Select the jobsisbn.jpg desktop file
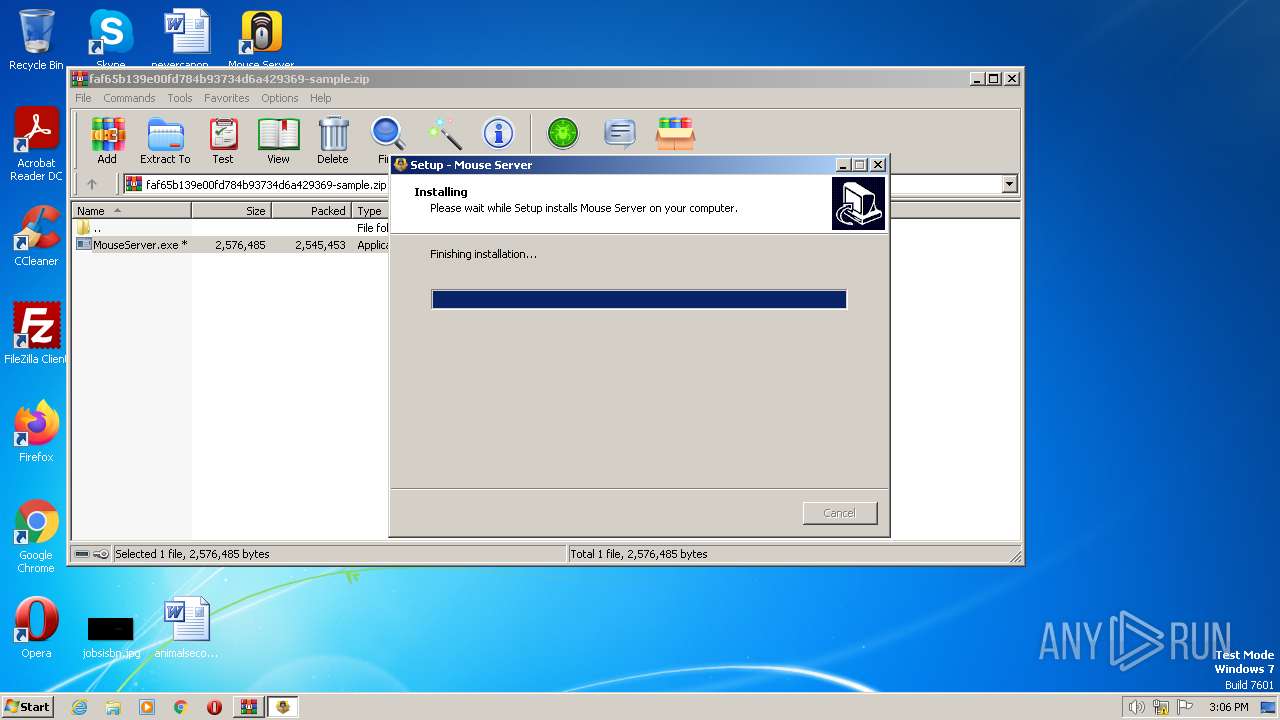Image resolution: width=1280 pixels, height=720 pixels. click(x=111, y=636)
